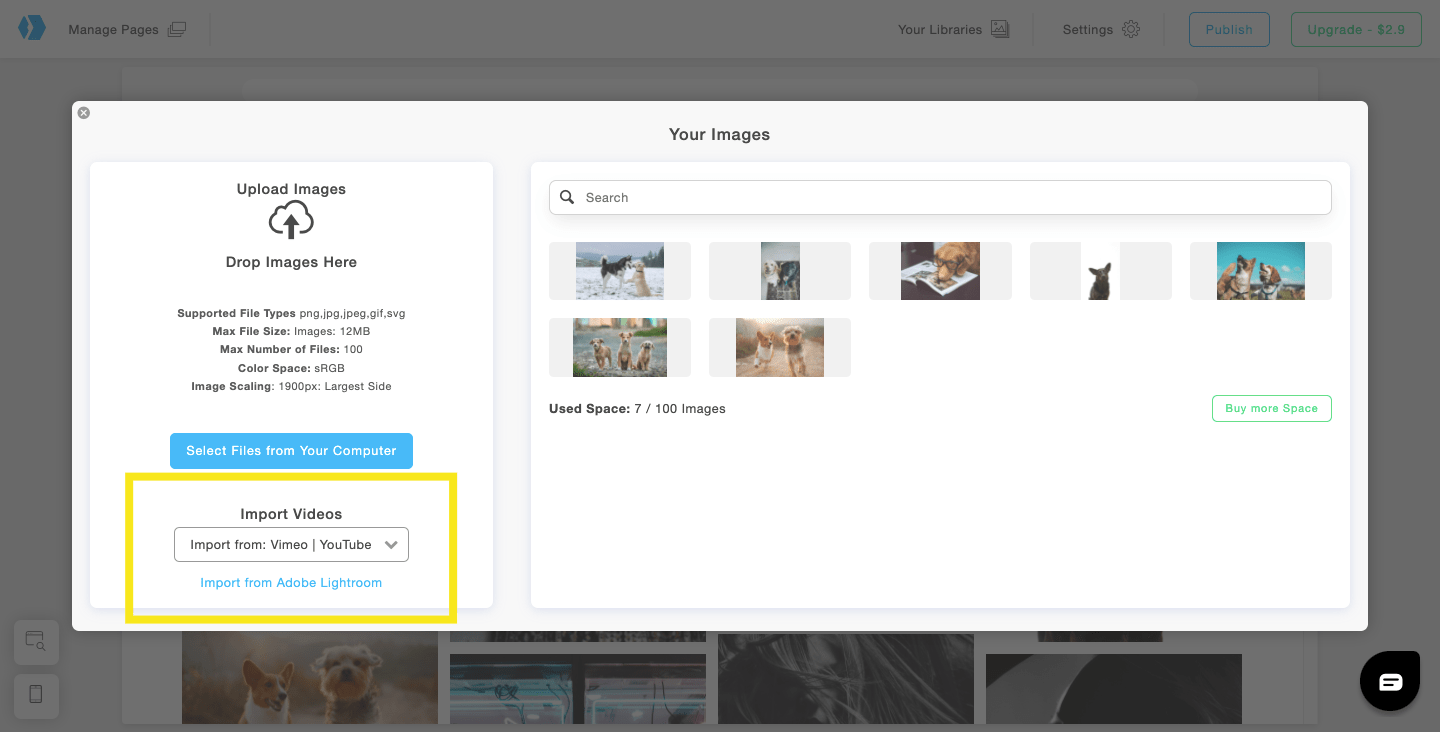Screen dimensions: 1440x732
Task: Click Select Files from Your Computer
Action: point(291,451)
